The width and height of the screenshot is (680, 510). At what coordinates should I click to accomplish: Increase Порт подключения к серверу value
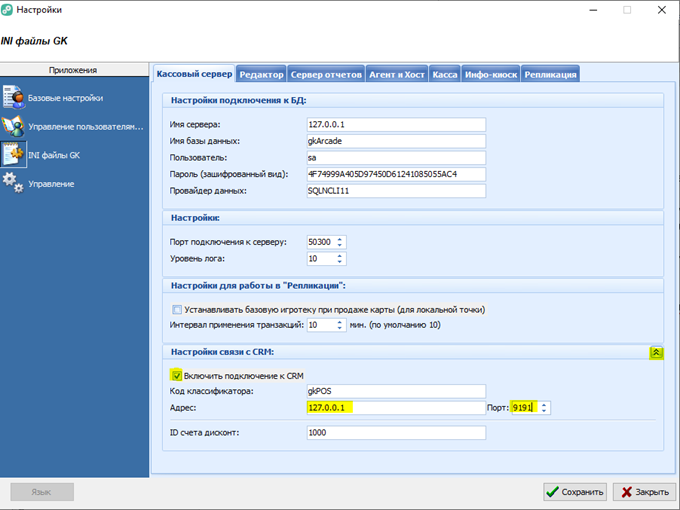tap(340, 239)
